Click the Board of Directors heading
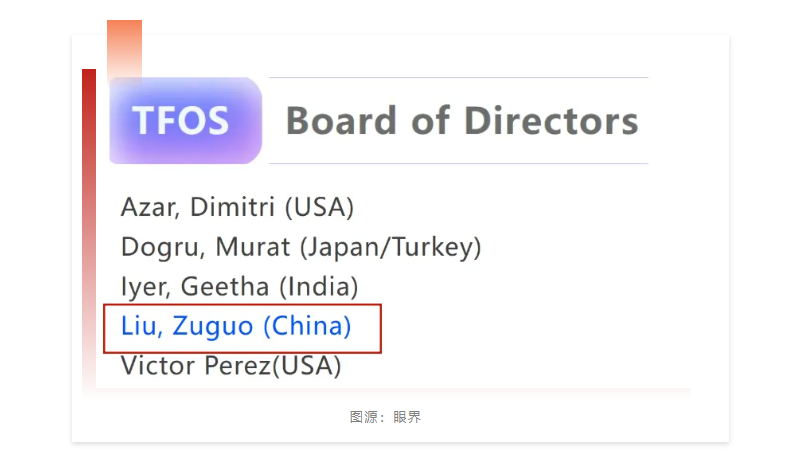803x476 pixels. (x=461, y=121)
